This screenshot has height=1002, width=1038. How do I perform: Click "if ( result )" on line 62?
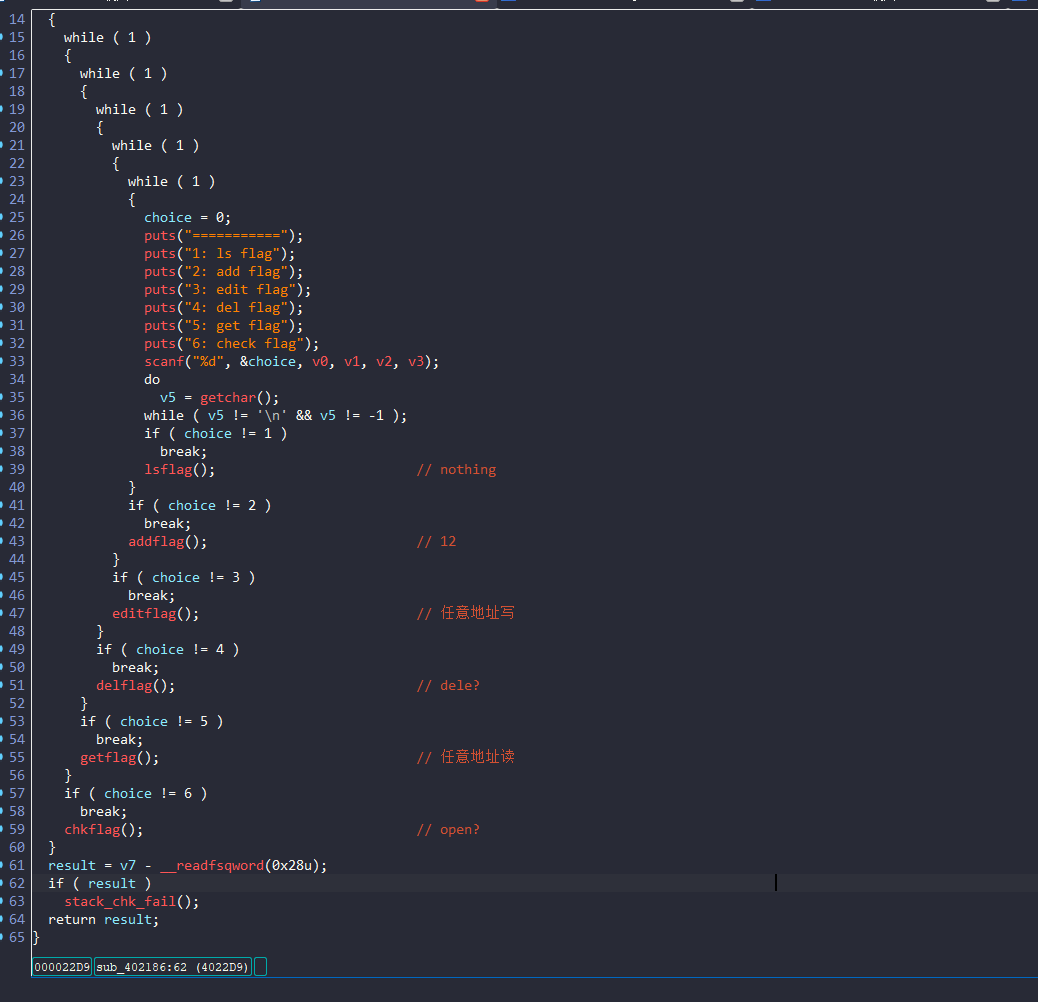[x=100, y=884]
